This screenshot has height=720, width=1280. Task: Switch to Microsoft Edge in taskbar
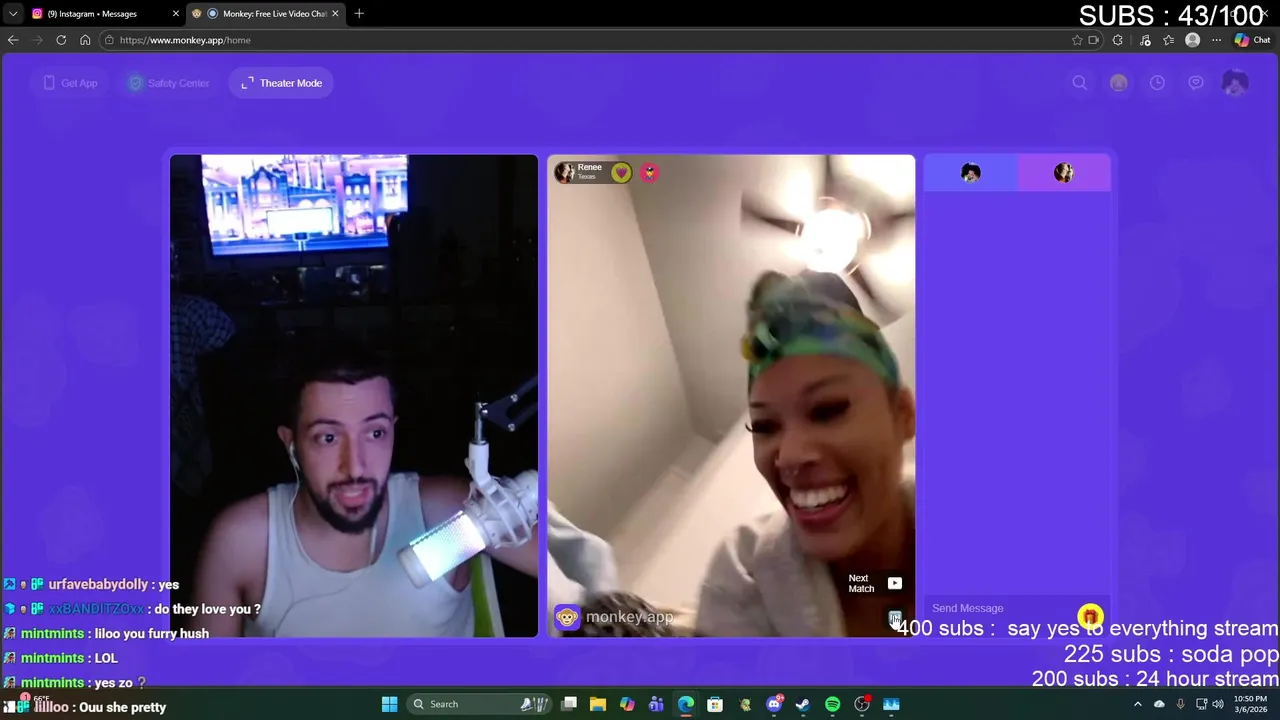coord(686,704)
